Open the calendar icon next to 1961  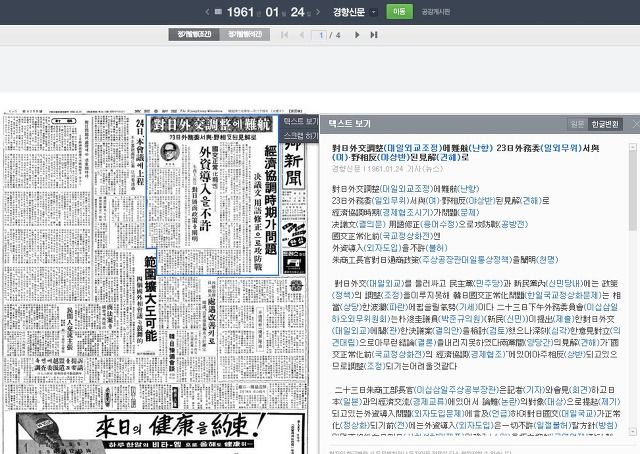click(218, 12)
